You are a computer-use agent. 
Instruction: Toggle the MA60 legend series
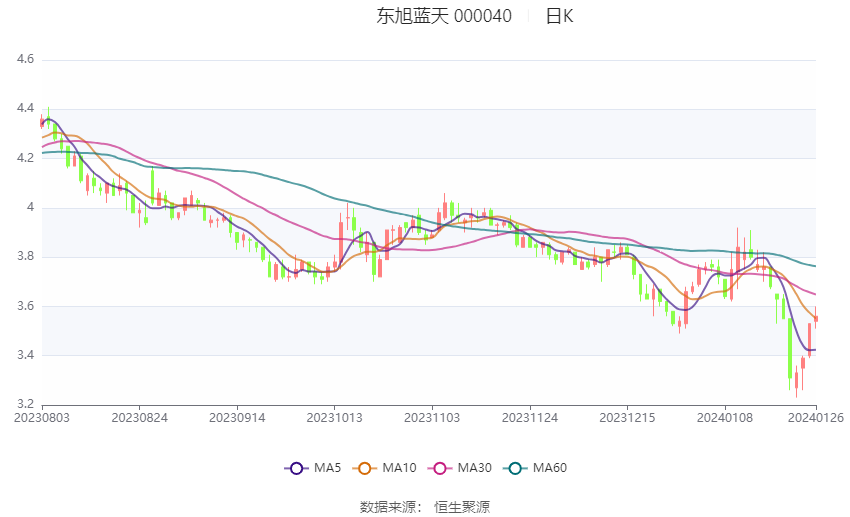pos(535,468)
